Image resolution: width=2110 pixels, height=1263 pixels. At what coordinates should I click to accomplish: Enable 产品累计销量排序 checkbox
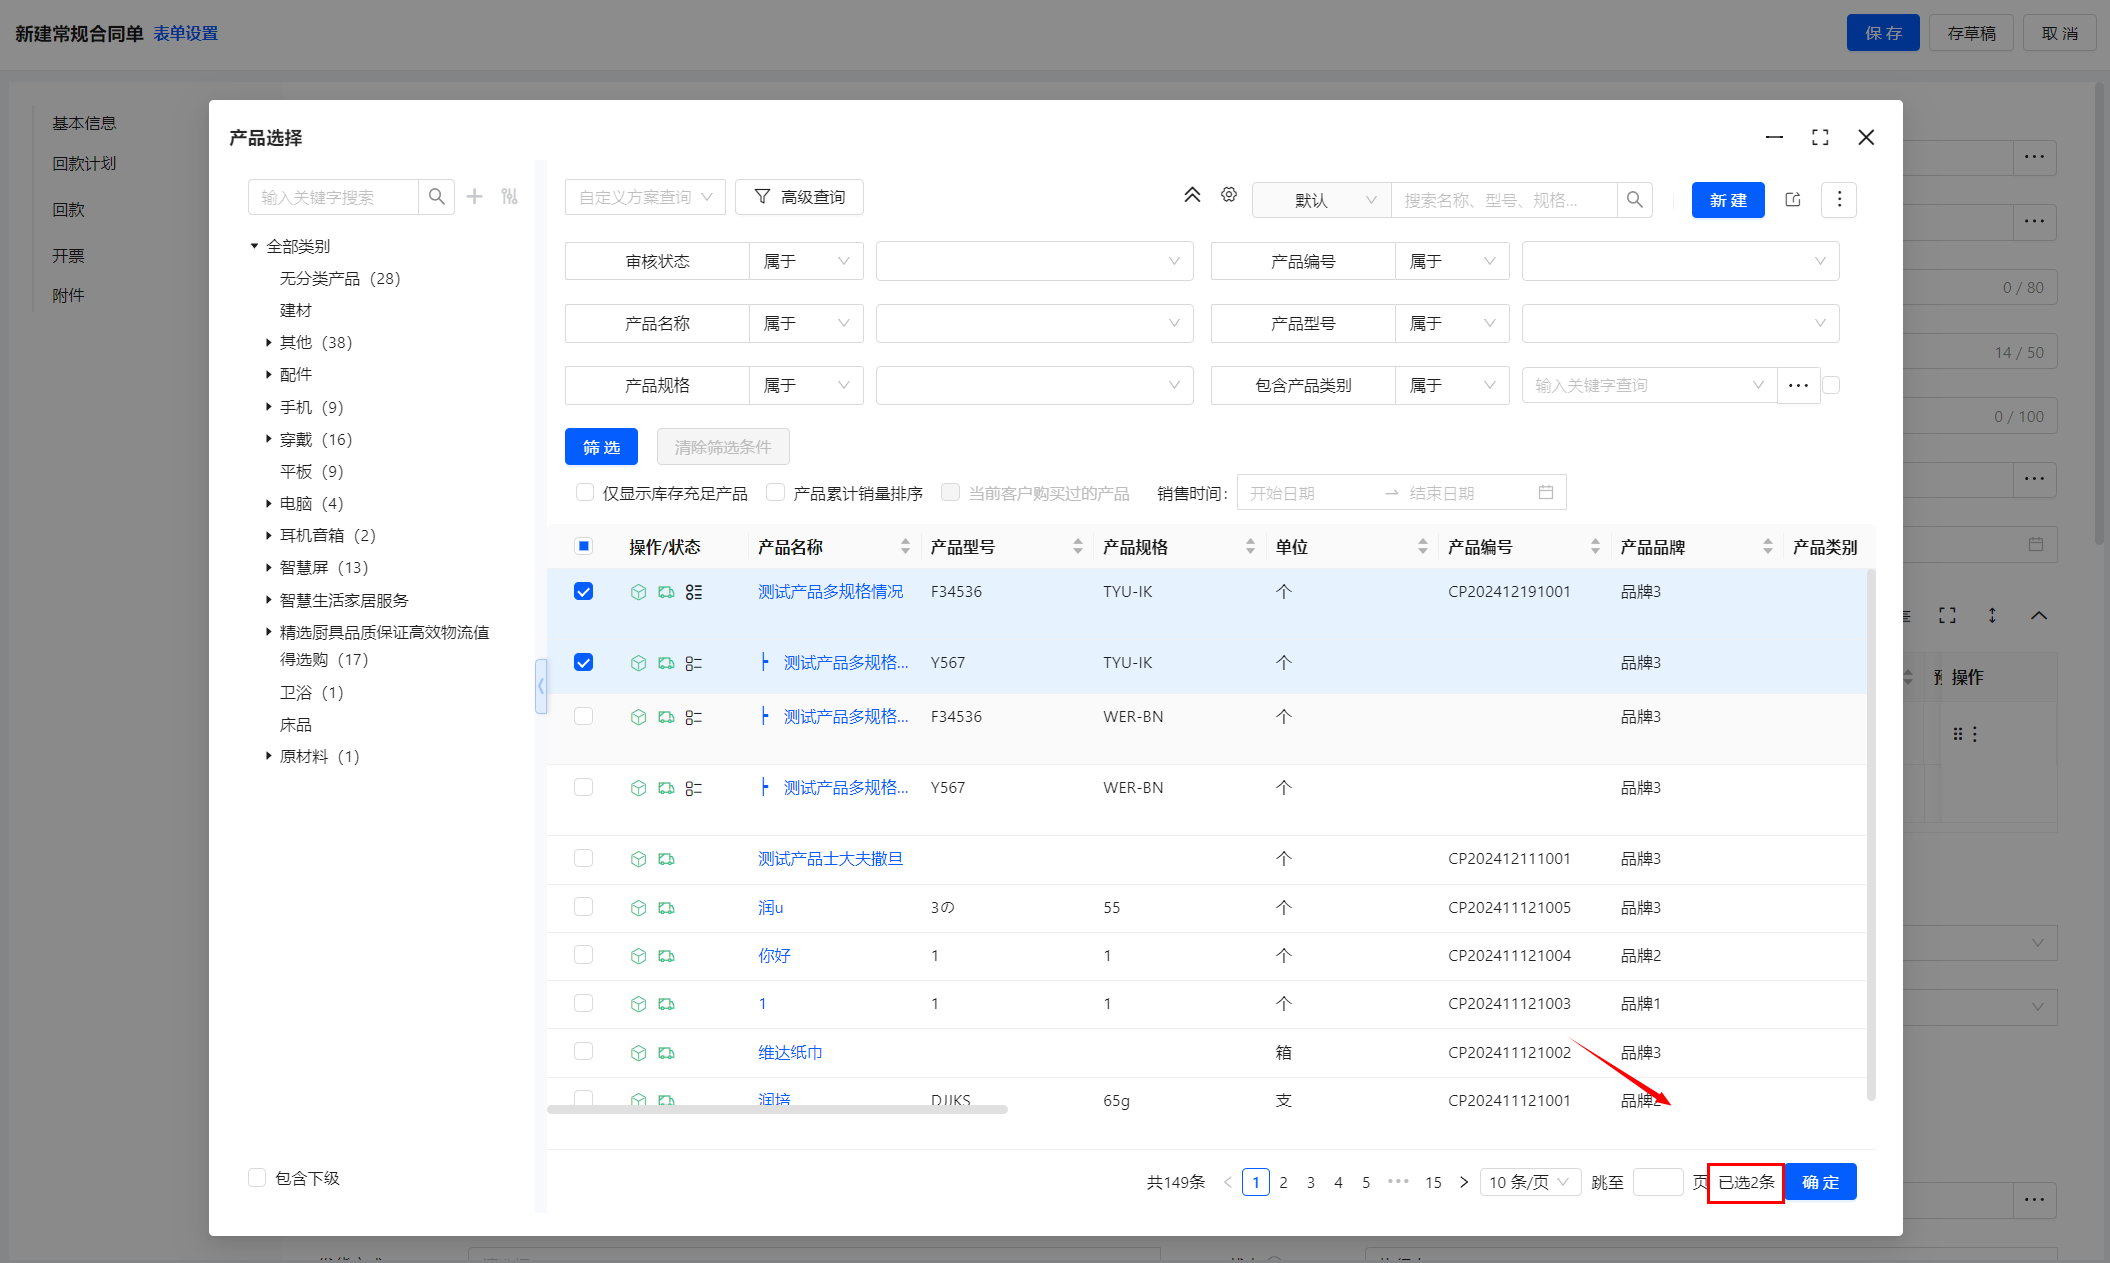[775, 492]
